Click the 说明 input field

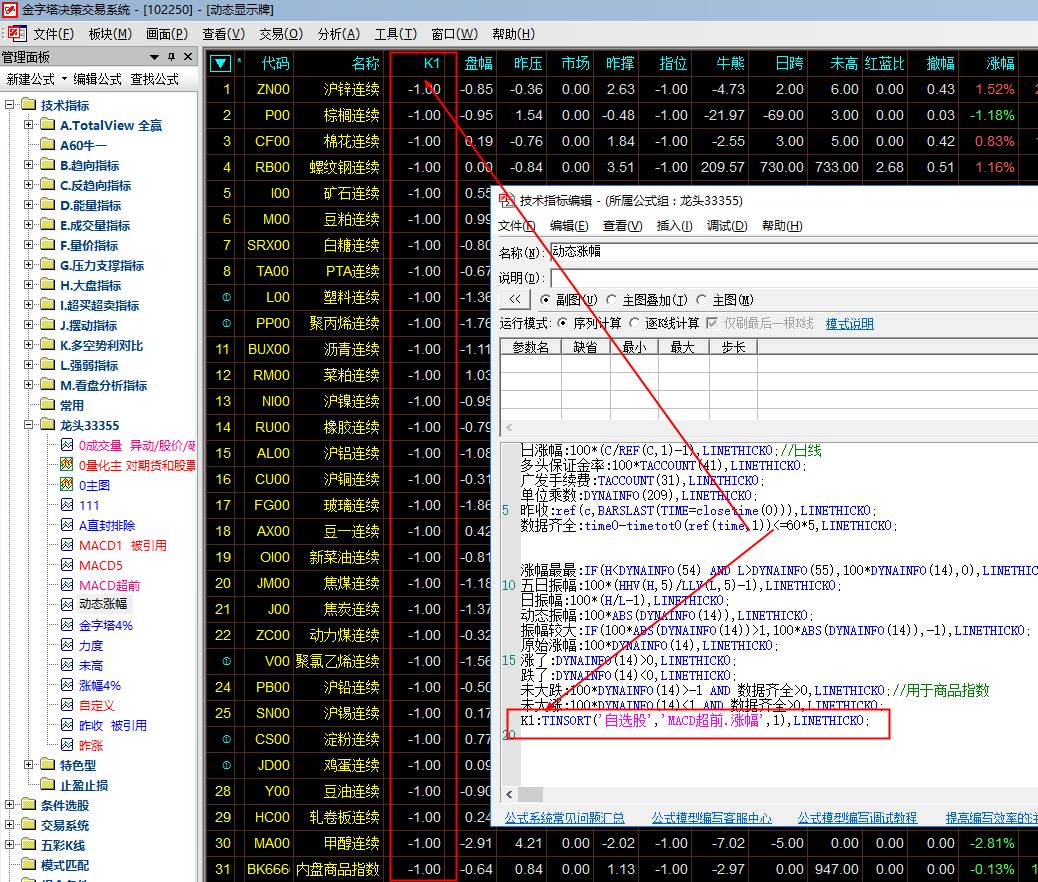point(794,277)
